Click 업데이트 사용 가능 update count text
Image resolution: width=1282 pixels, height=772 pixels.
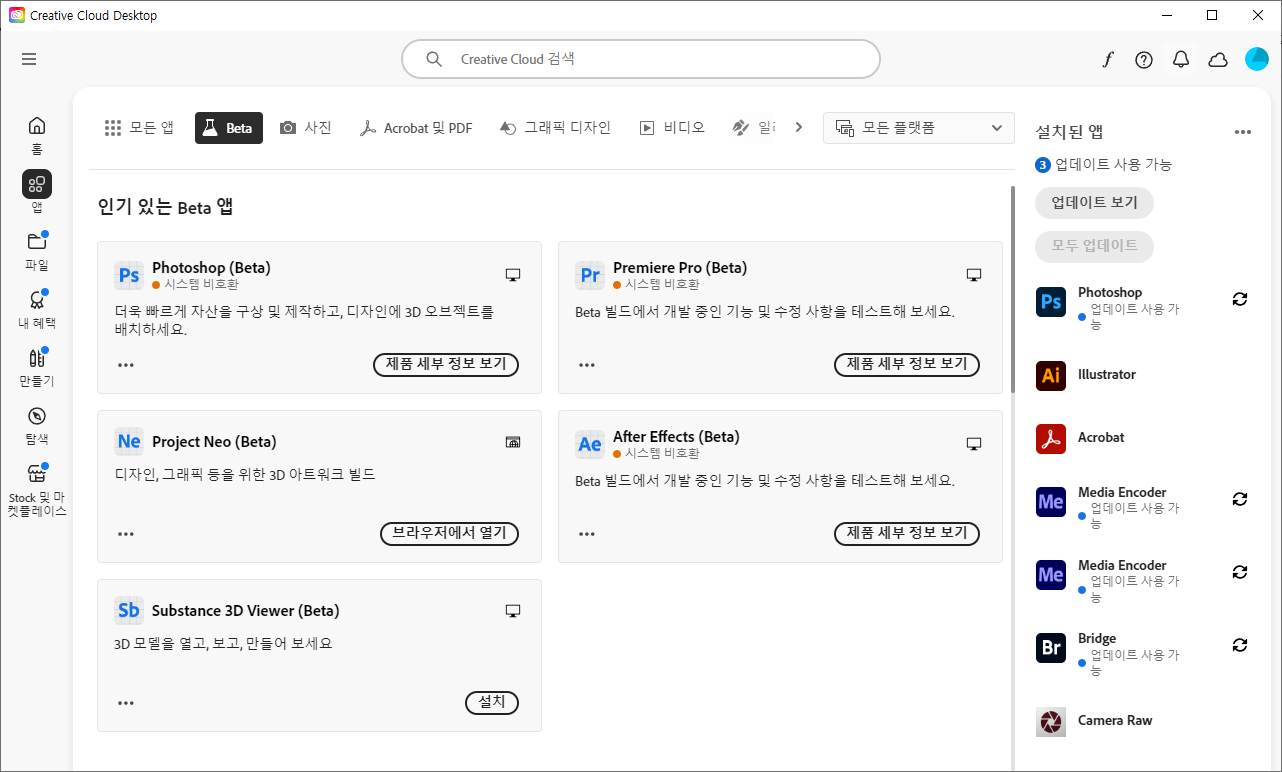[x=1113, y=165]
